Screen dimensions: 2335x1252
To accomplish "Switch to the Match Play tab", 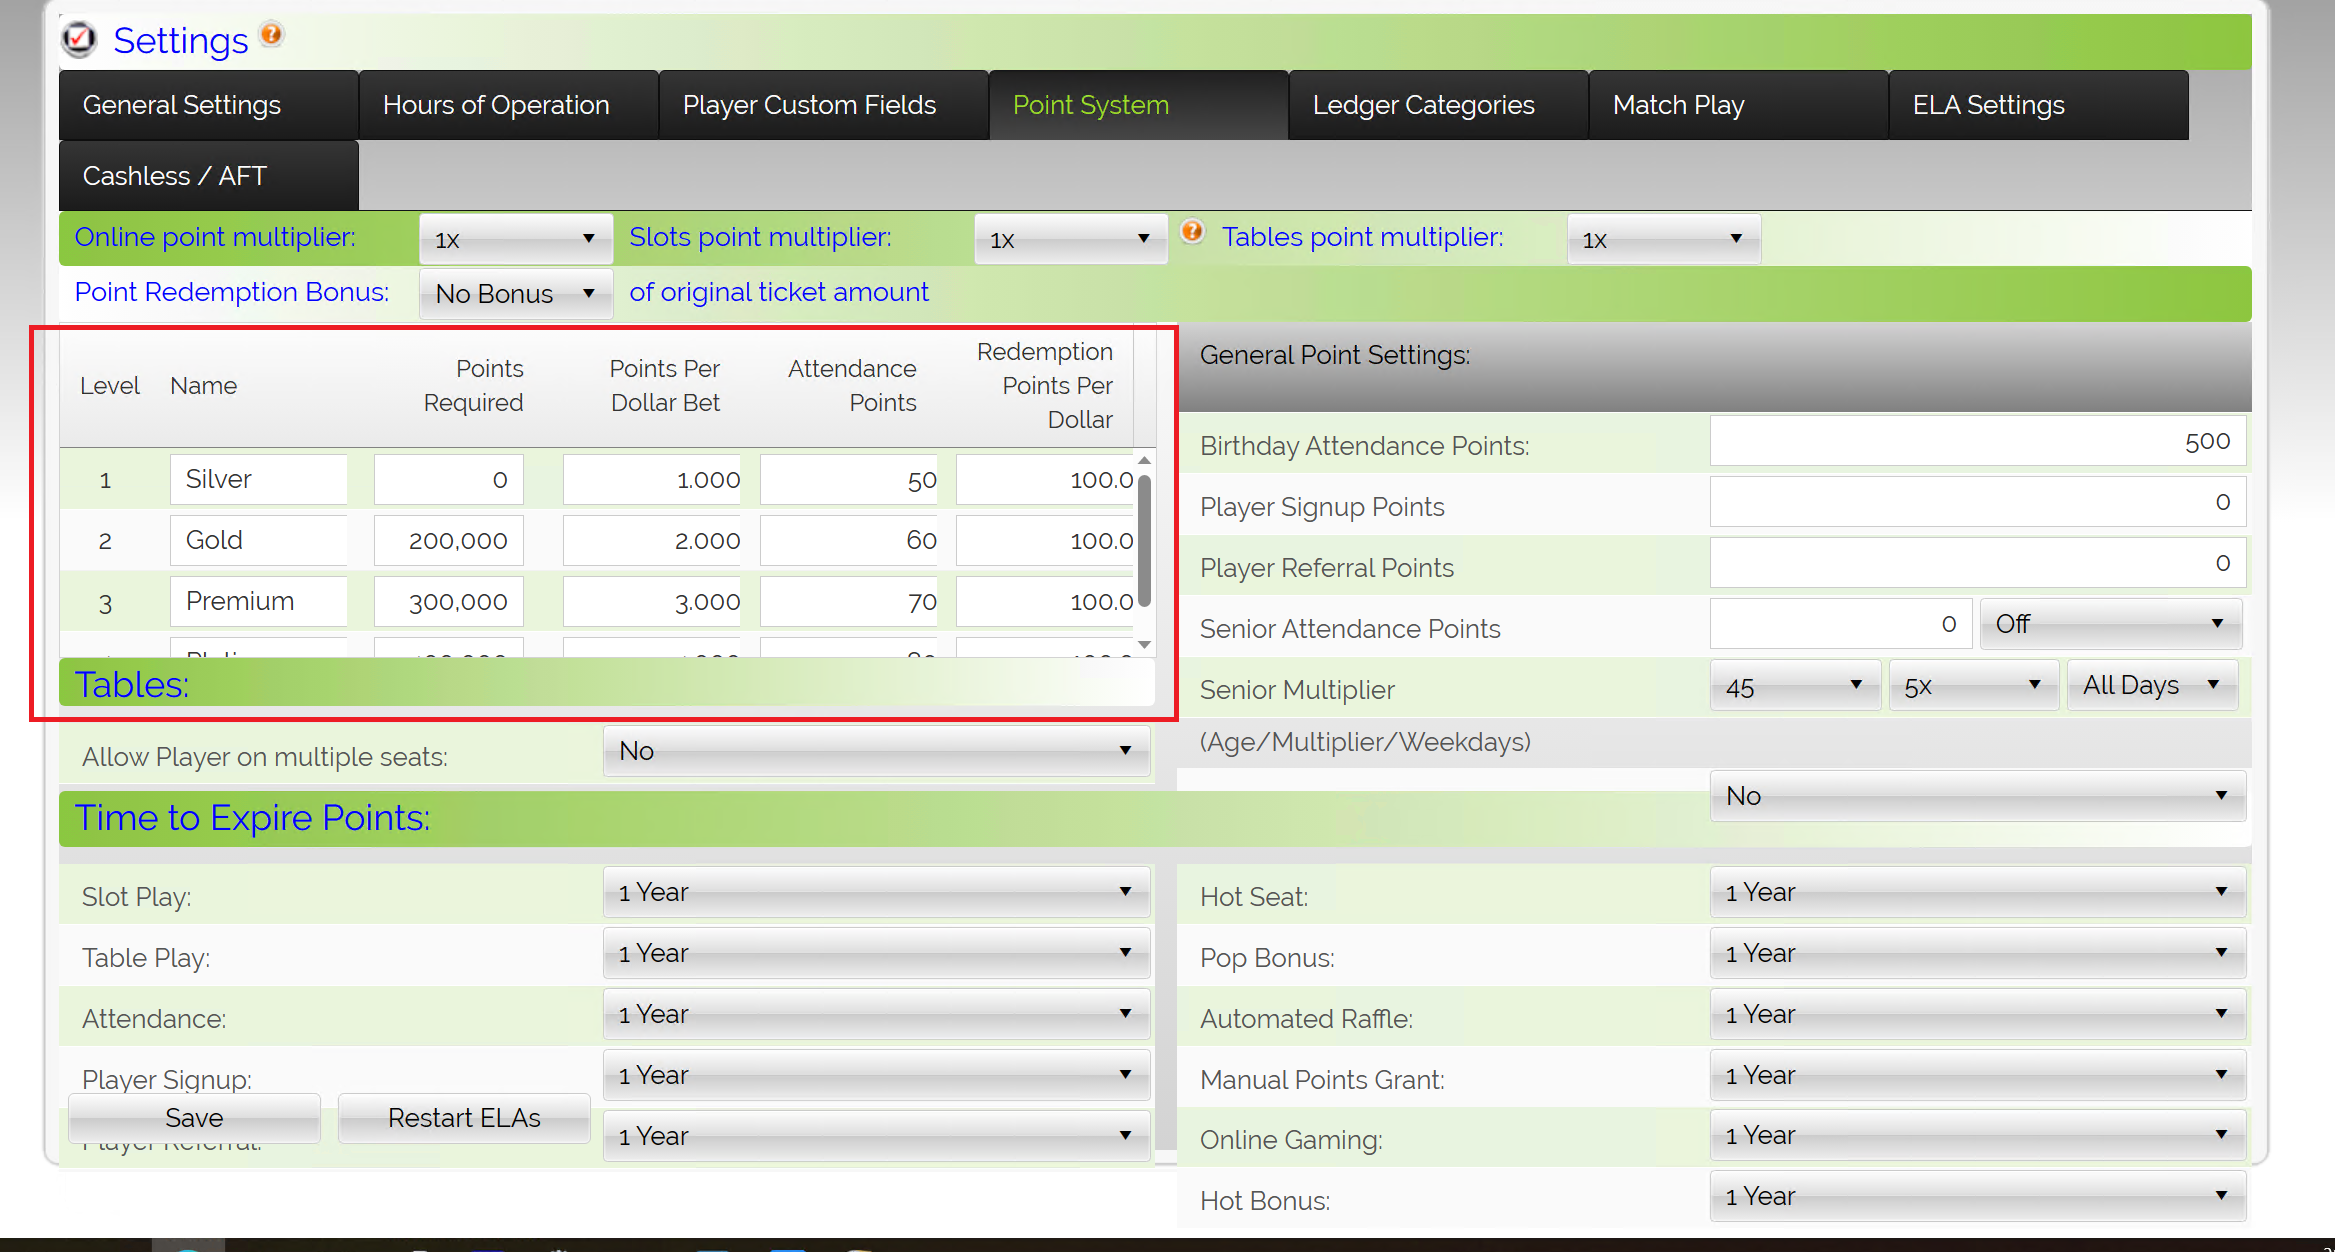I will click(1739, 105).
